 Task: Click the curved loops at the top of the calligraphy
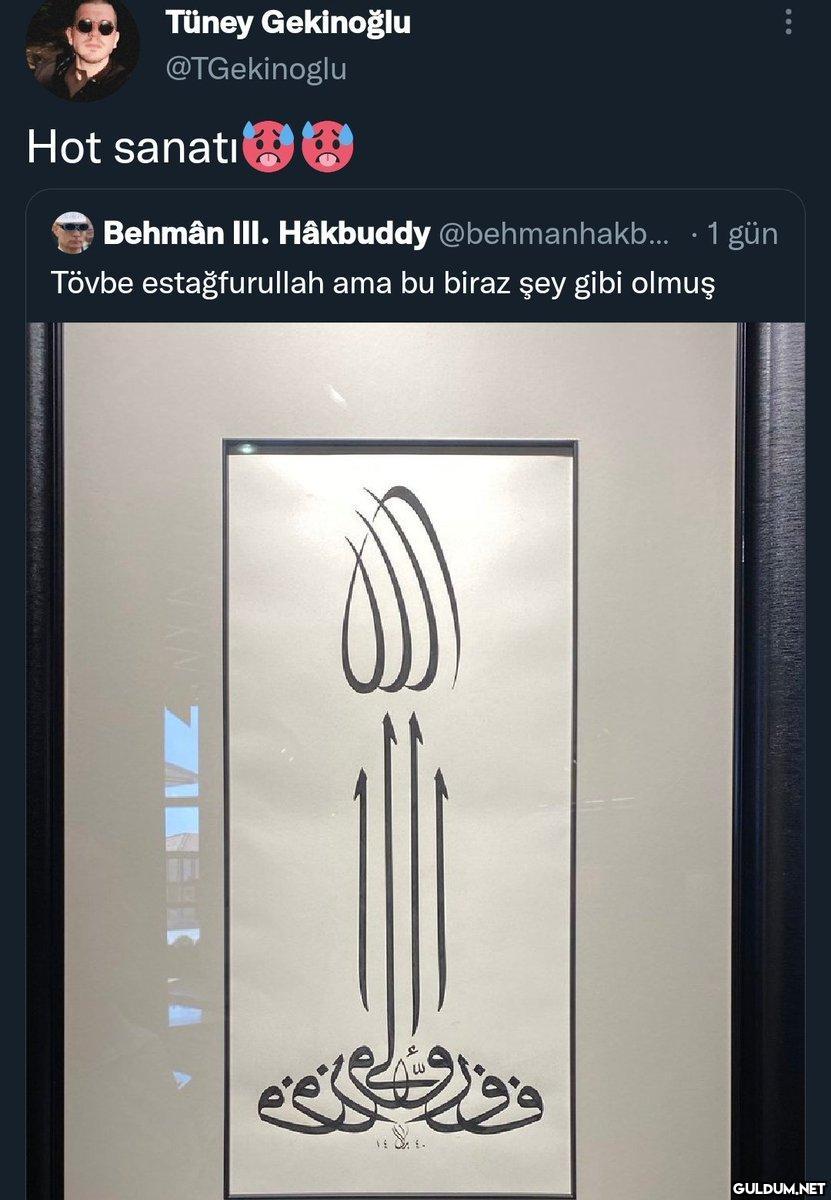[x=401, y=590]
